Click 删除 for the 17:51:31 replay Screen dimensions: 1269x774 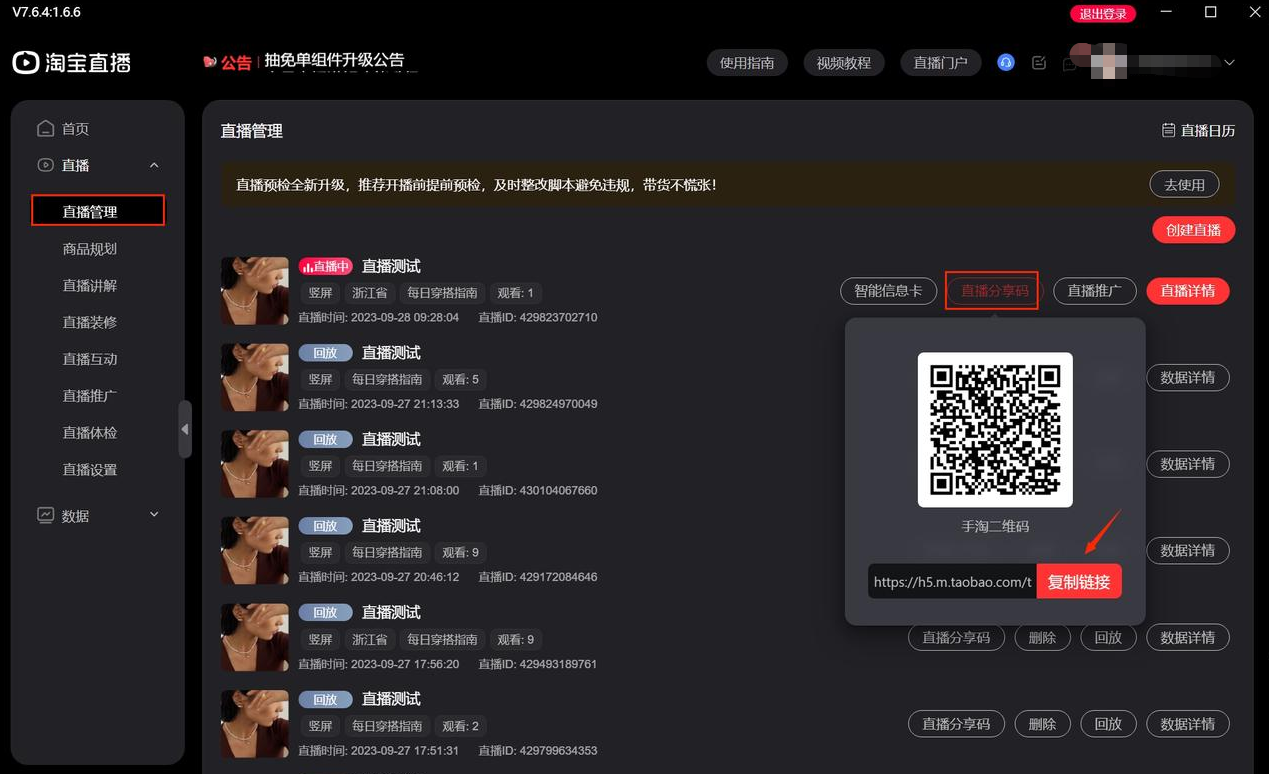point(1043,724)
